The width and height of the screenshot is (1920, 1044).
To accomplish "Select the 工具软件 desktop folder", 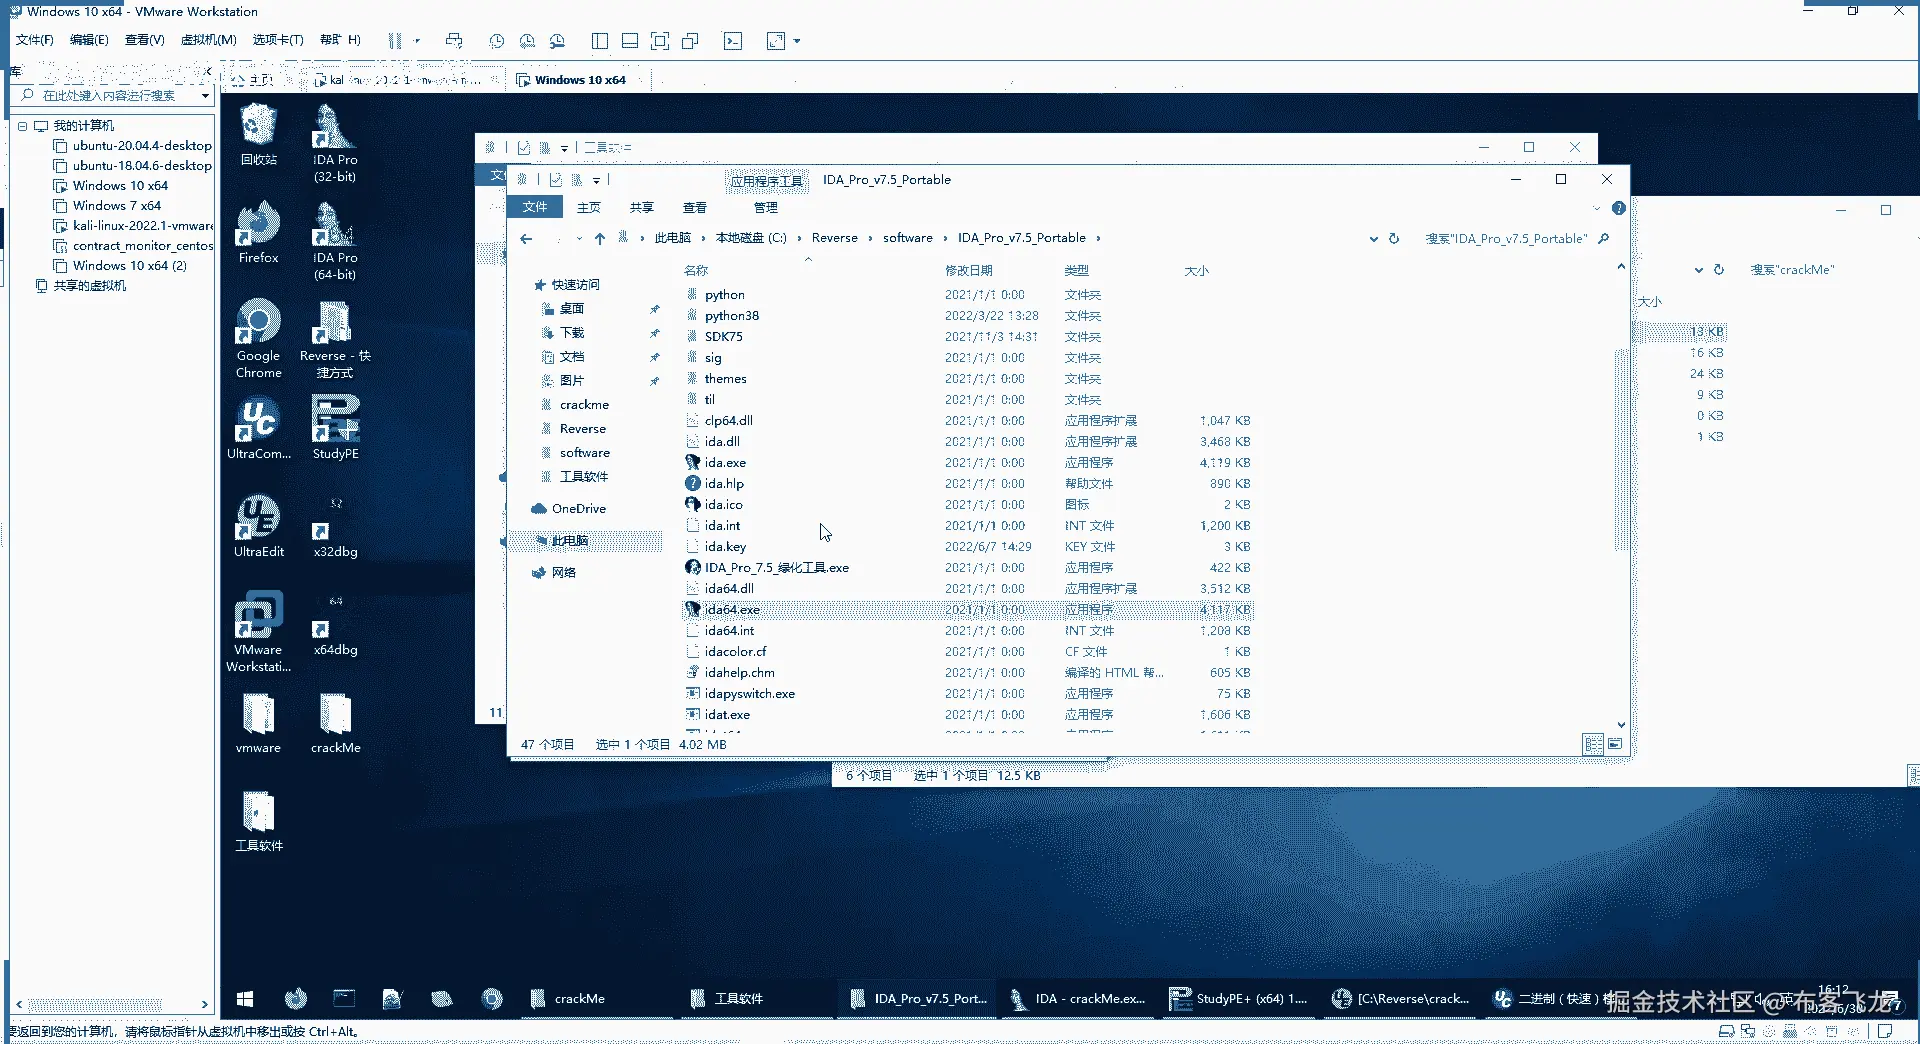I will pyautogui.click(x=259, y=822).
